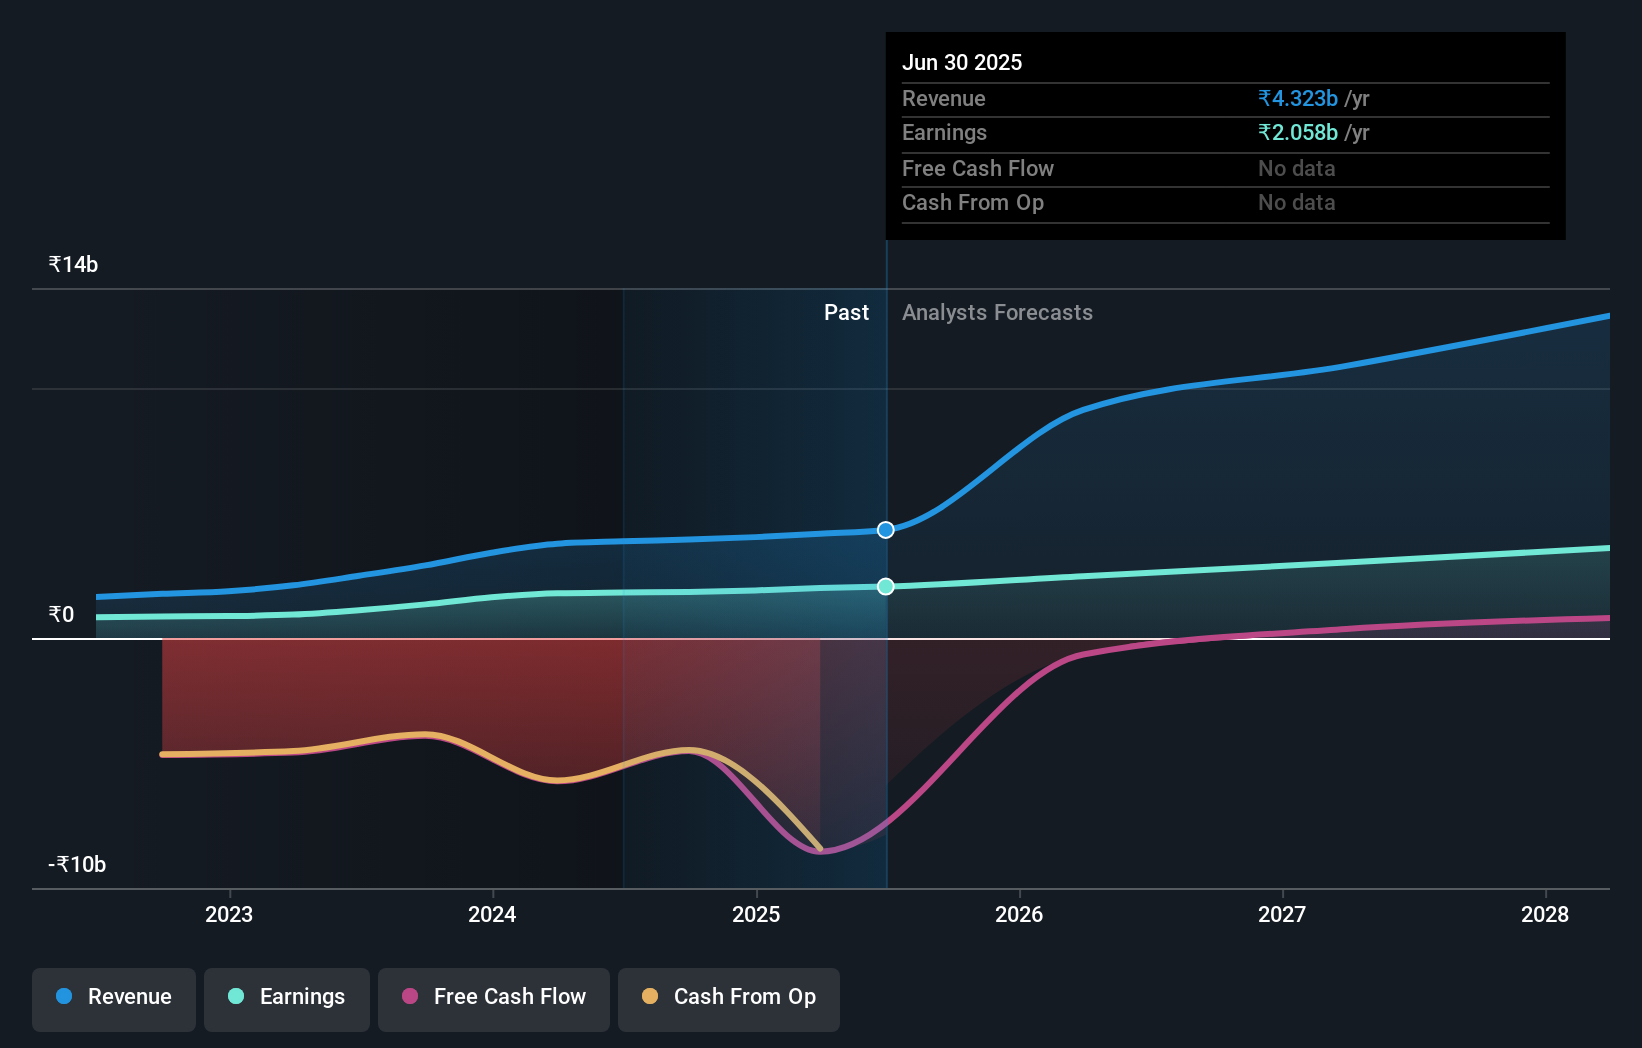1642x1048 pixels.
Task: Click the Jun 30 2025 tooltip date
Action: pyautogui.click(x=962, y=62)
